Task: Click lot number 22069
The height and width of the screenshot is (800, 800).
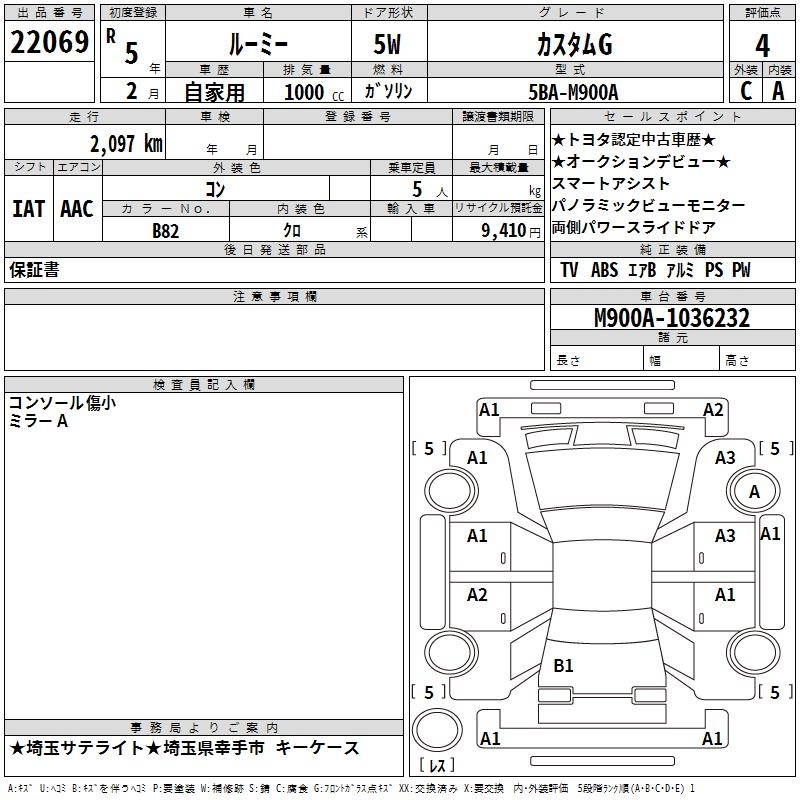Action: 49,42
